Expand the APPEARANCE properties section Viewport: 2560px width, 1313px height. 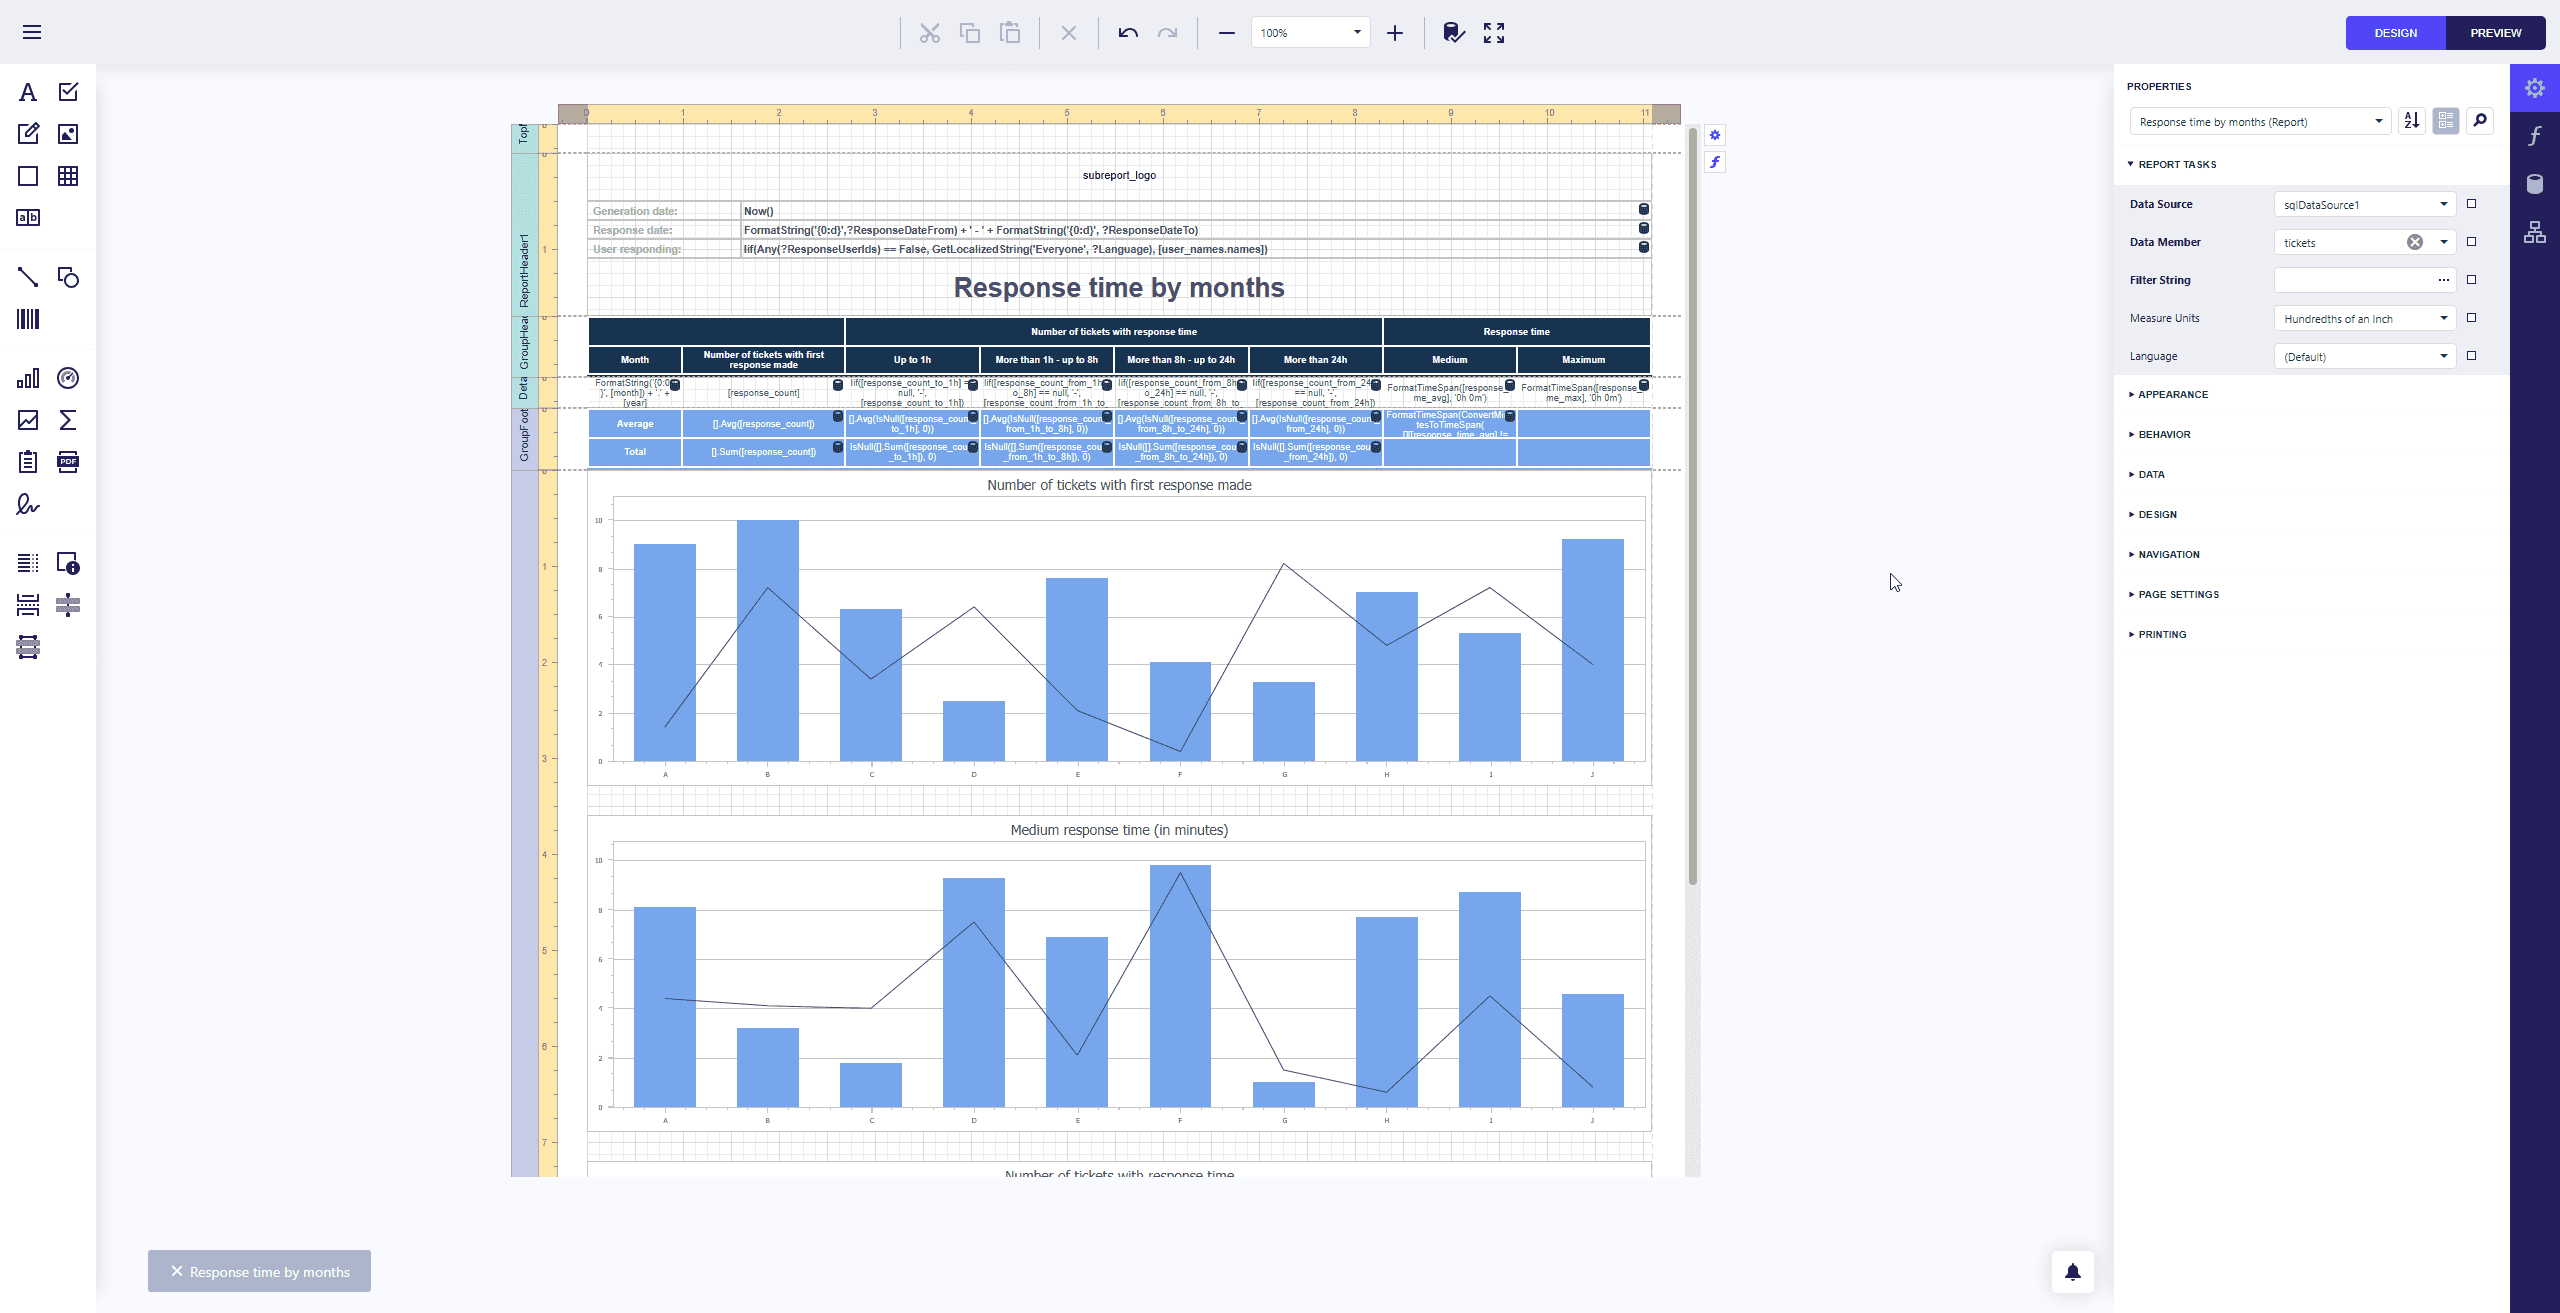(x=2172, y=394)
